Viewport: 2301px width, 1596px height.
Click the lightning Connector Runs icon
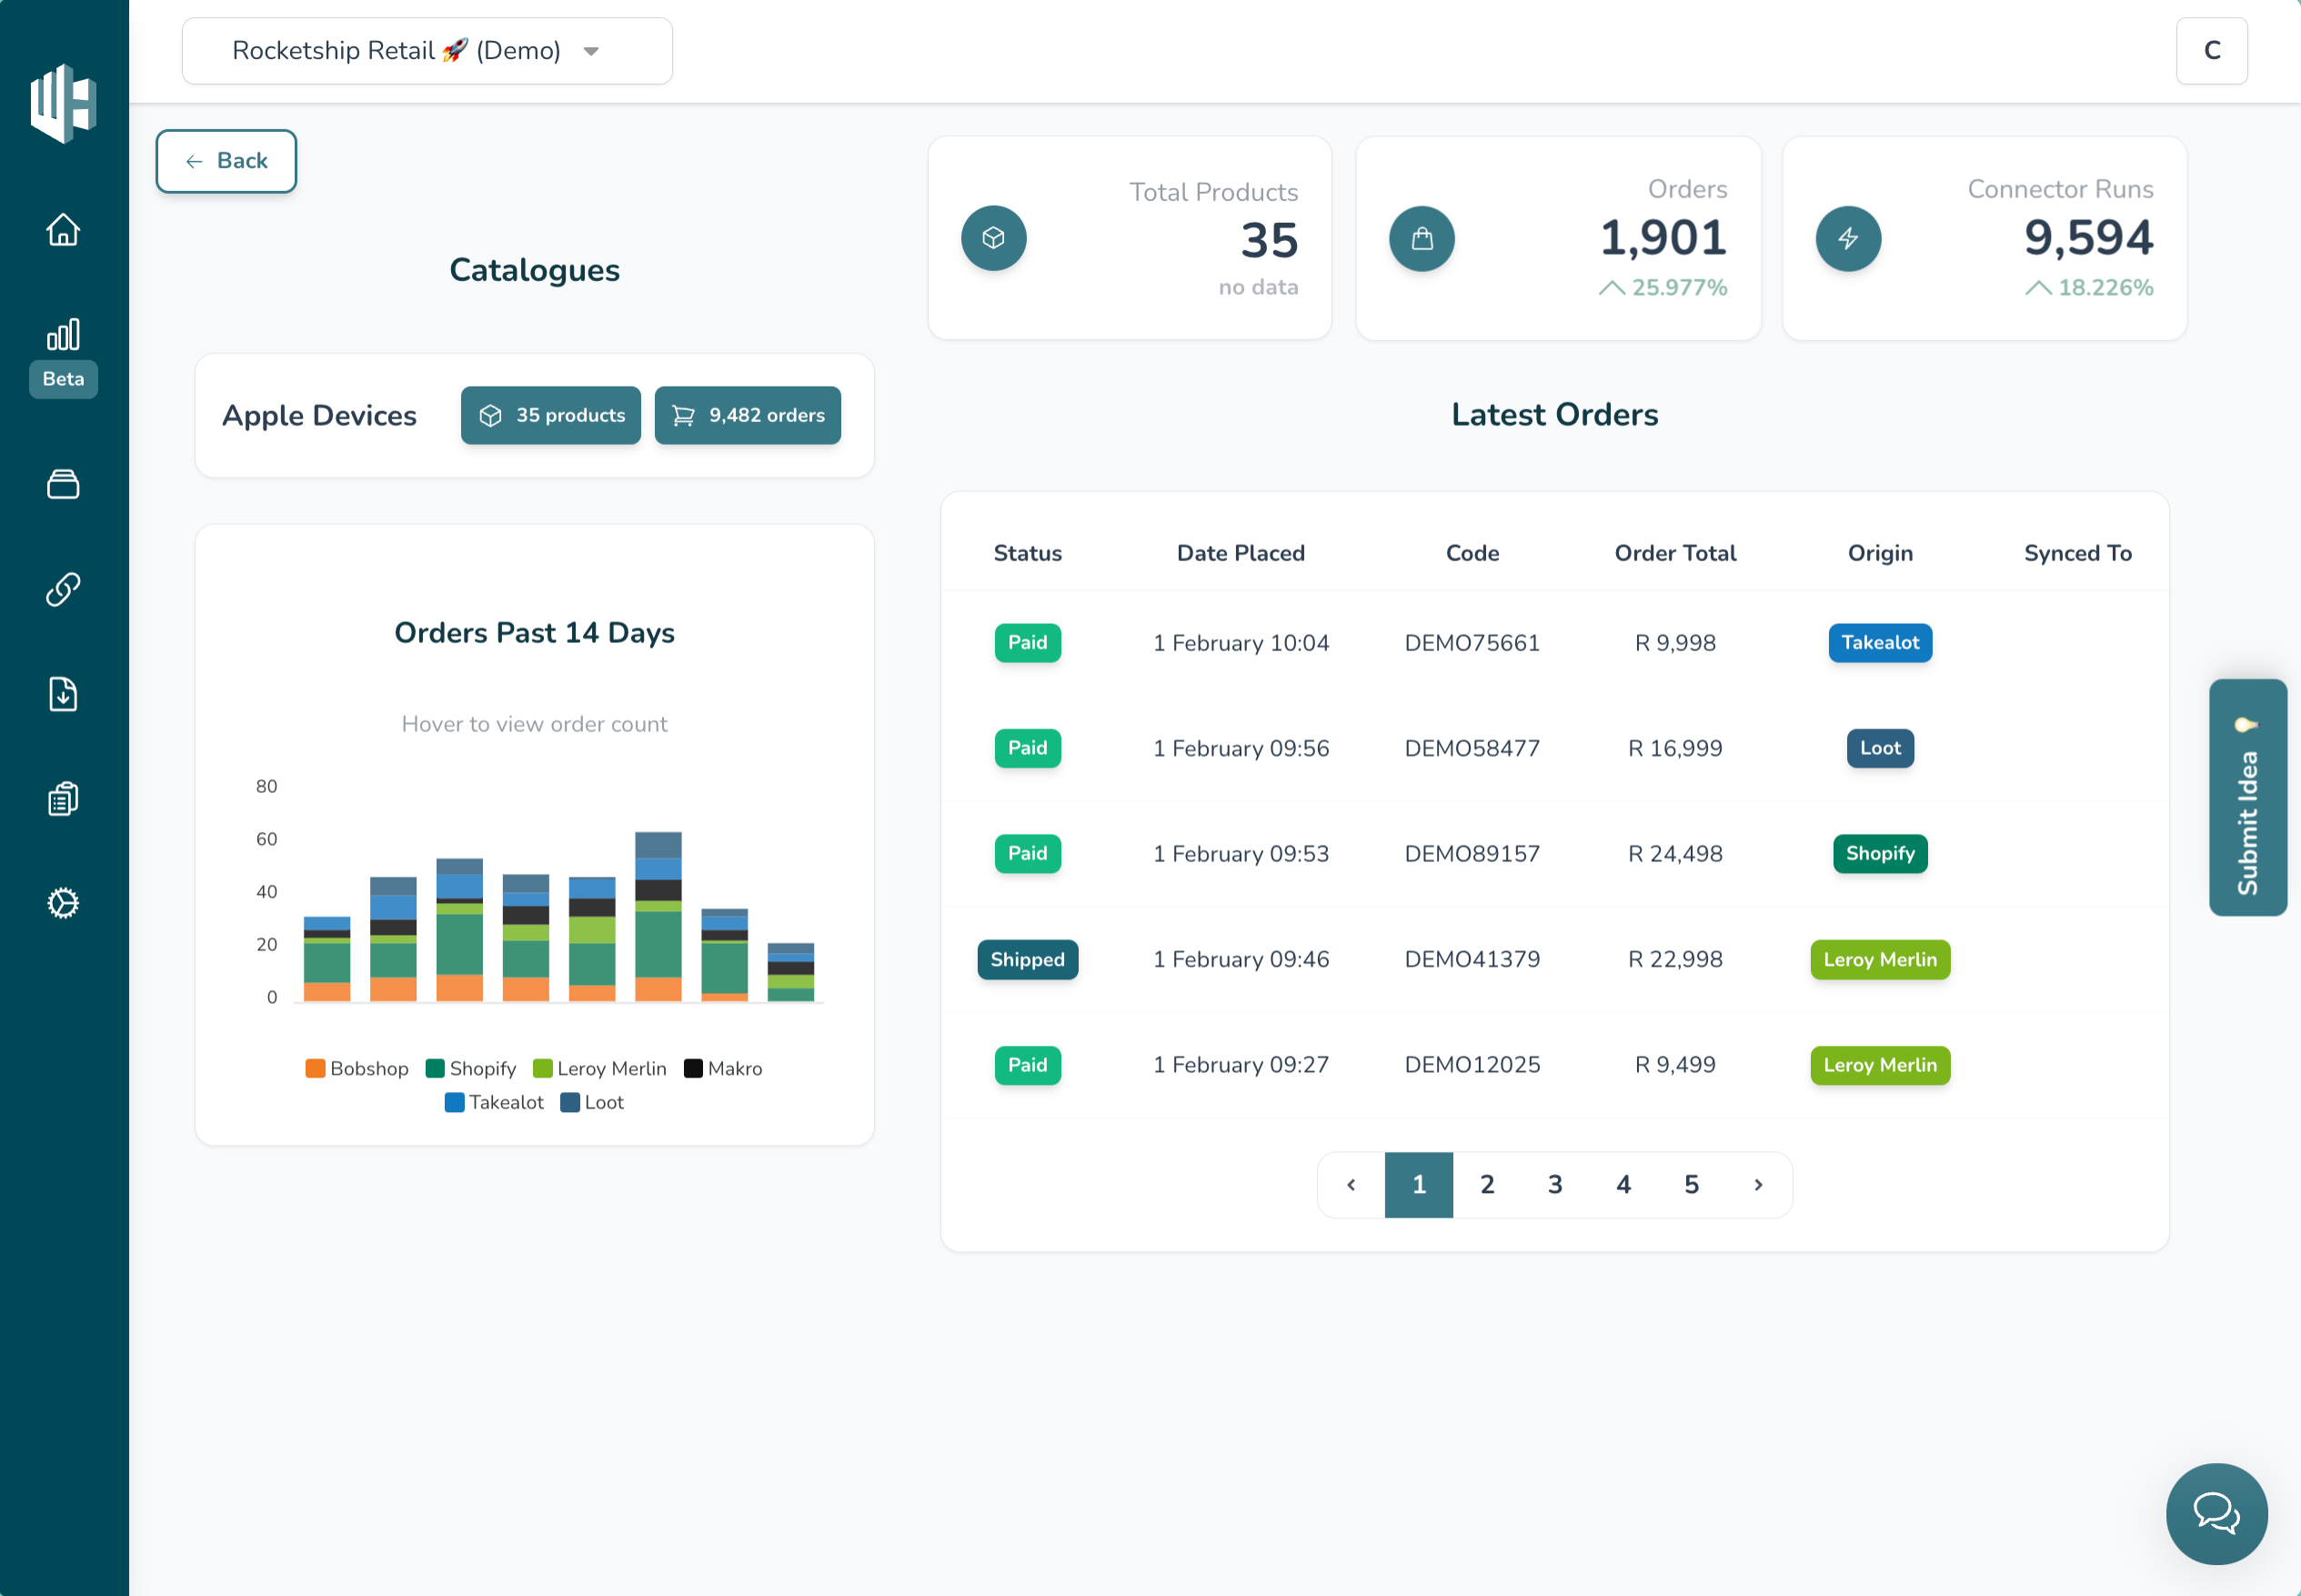coord(1847,238)
